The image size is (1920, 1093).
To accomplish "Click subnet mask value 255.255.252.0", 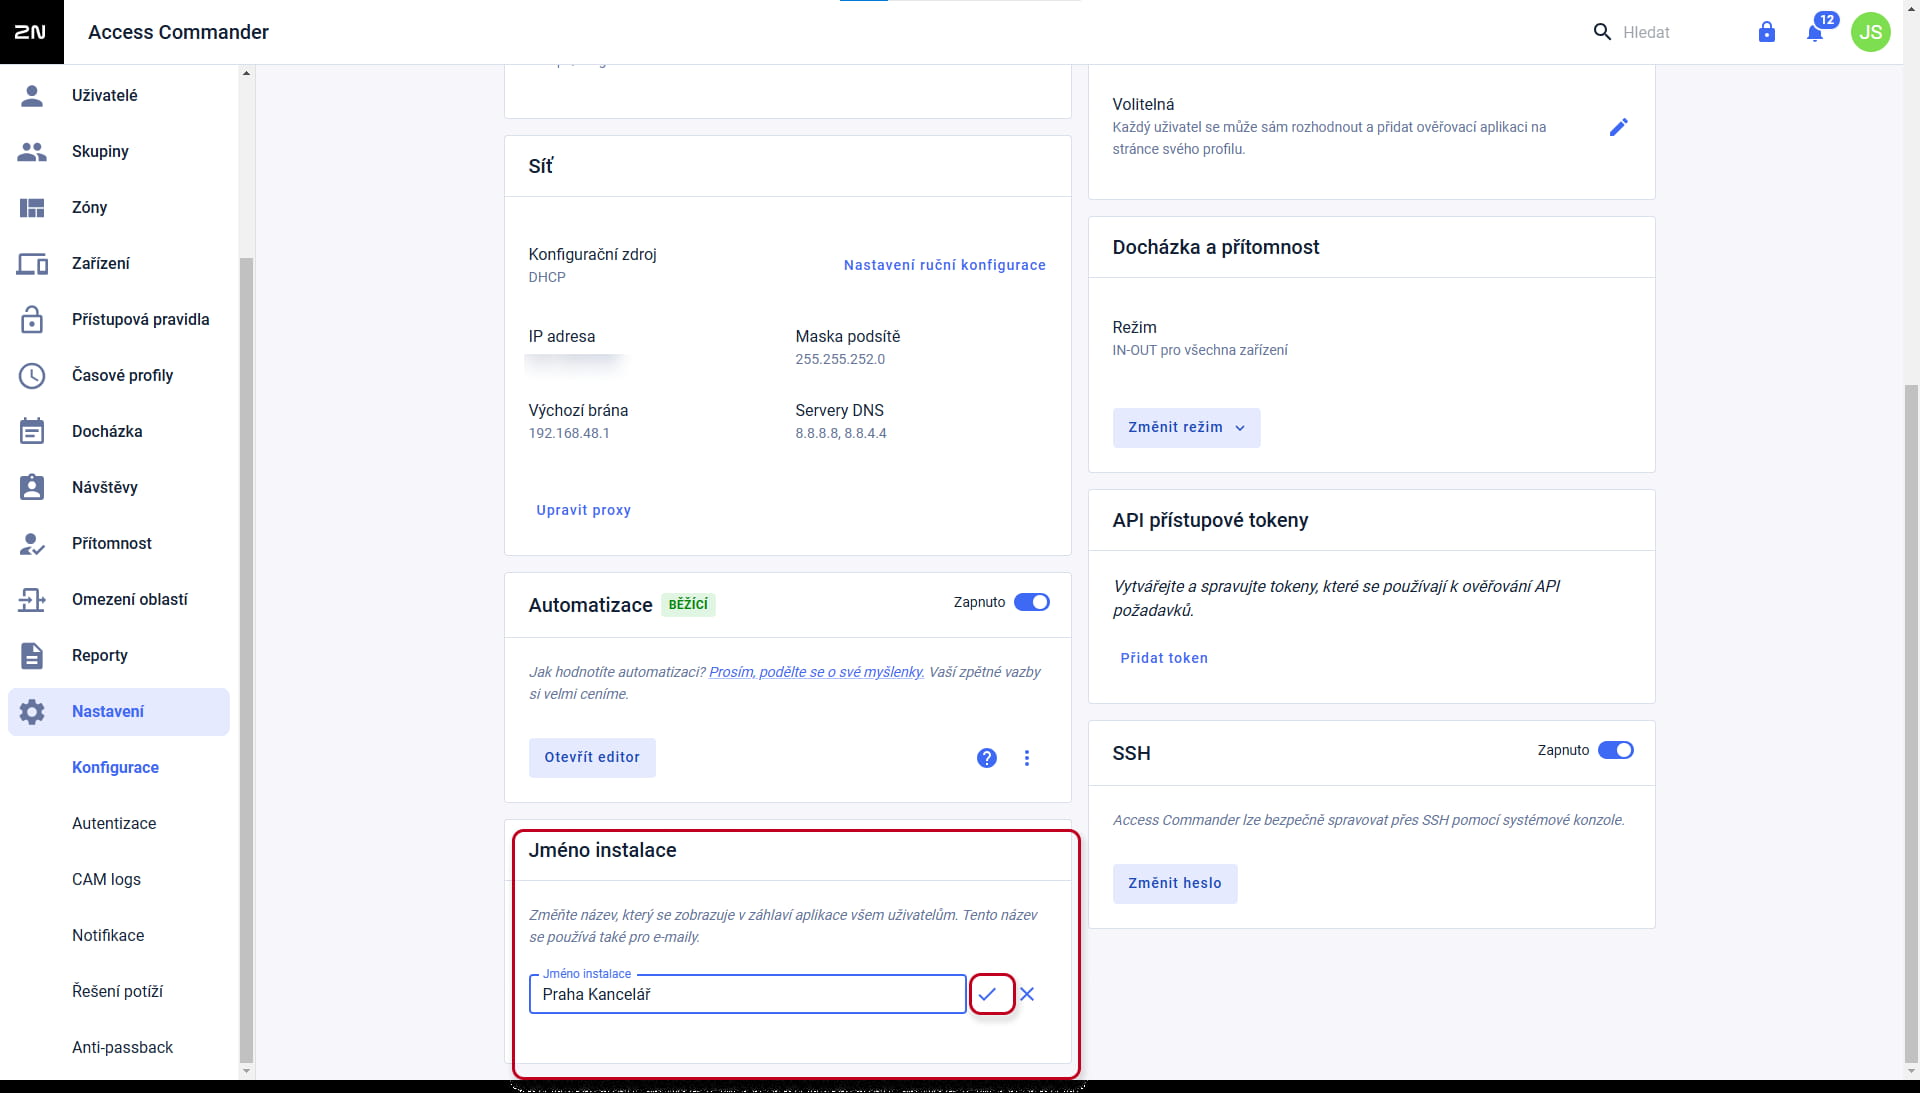I will pyautogui.click(x=840, y=359).
